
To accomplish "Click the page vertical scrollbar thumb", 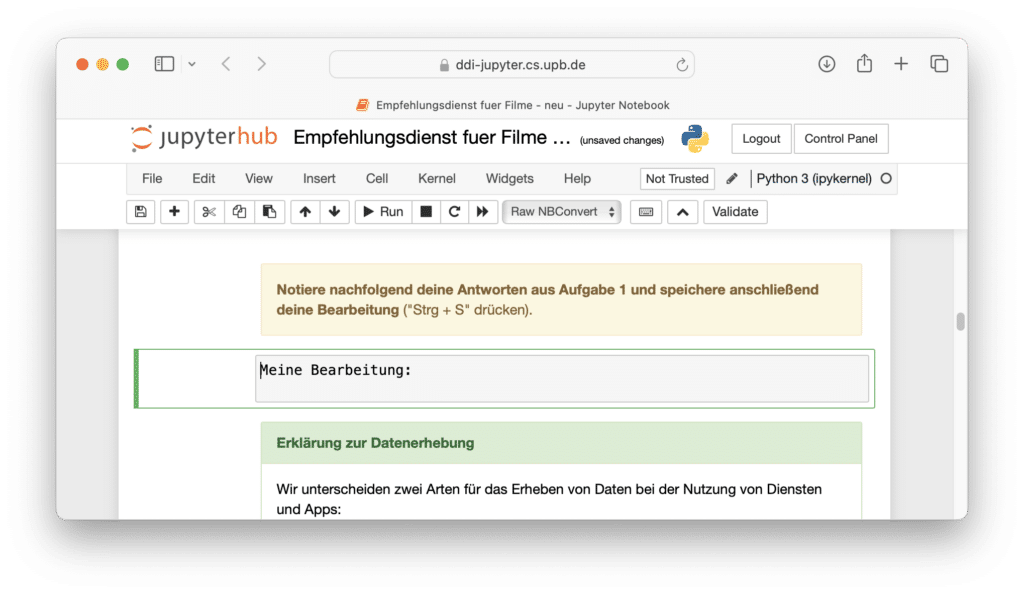I will pyautogui.click(x=960, y=322).
